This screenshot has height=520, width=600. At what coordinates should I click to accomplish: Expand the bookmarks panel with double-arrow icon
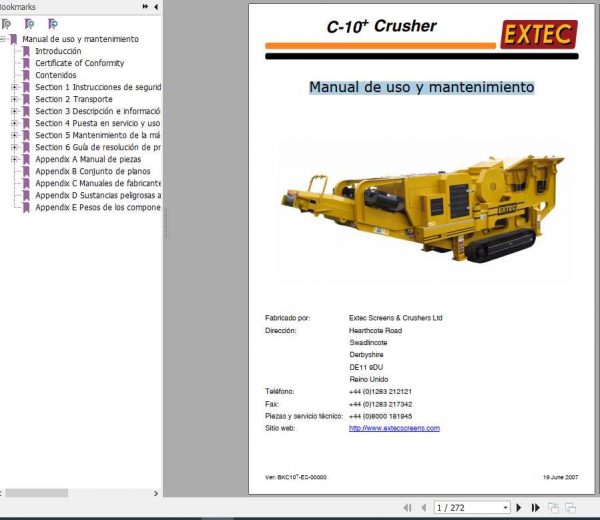pos(145,7)
